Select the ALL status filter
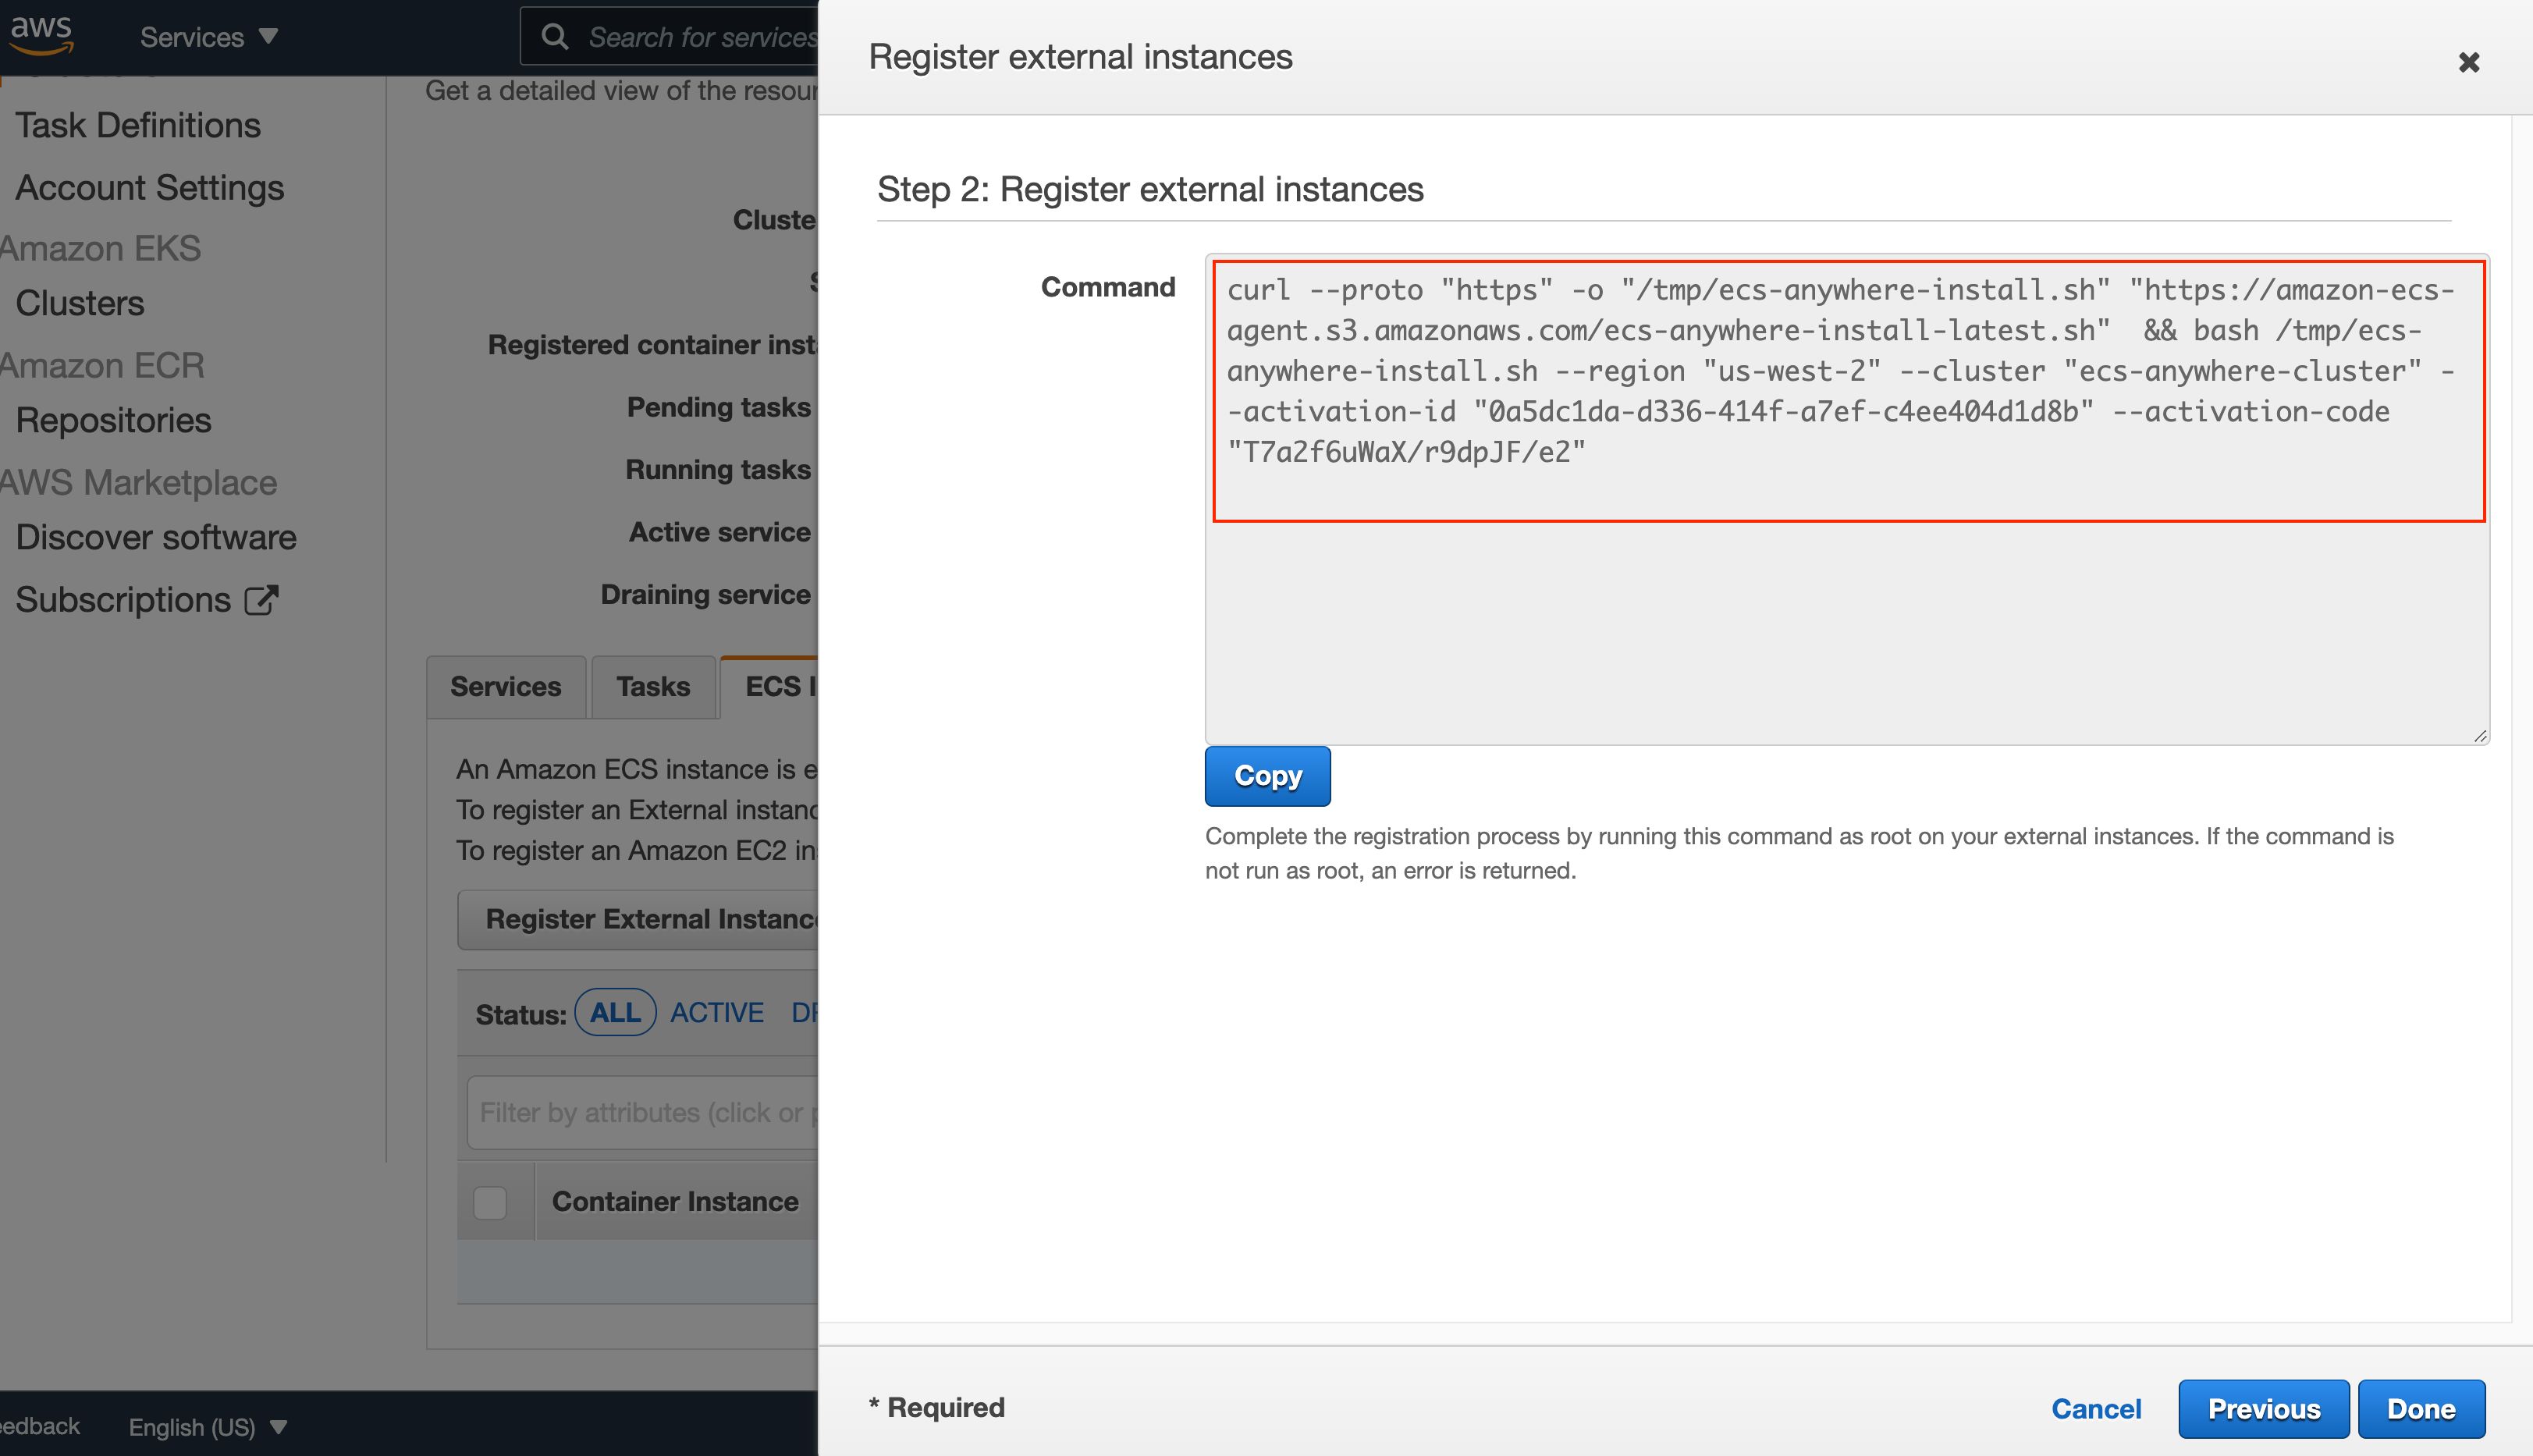The image size is (2533, 1456). [x=615, y=1012]
